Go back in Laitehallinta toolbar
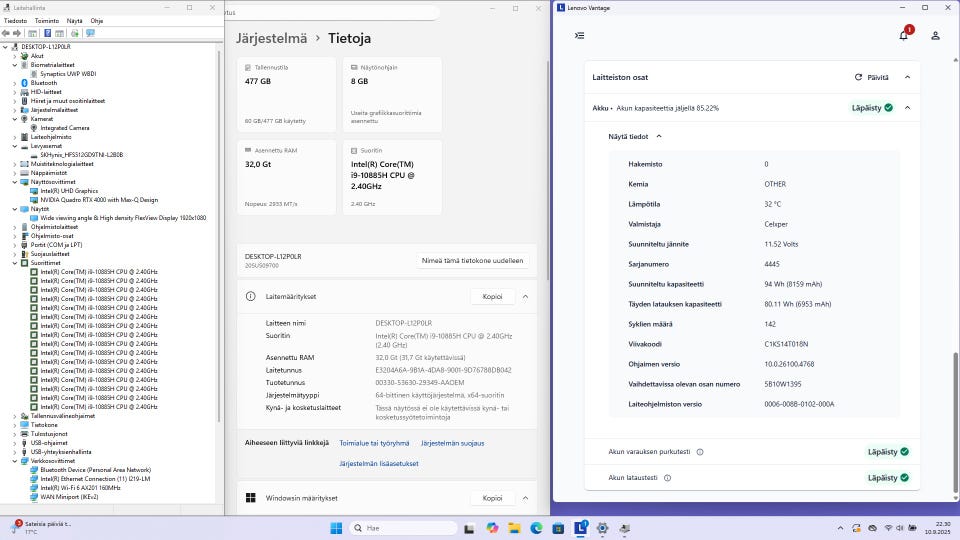Image resolution: width=960 pixels, height=540 pixels. pyautogui.click(x=6, y=33)
